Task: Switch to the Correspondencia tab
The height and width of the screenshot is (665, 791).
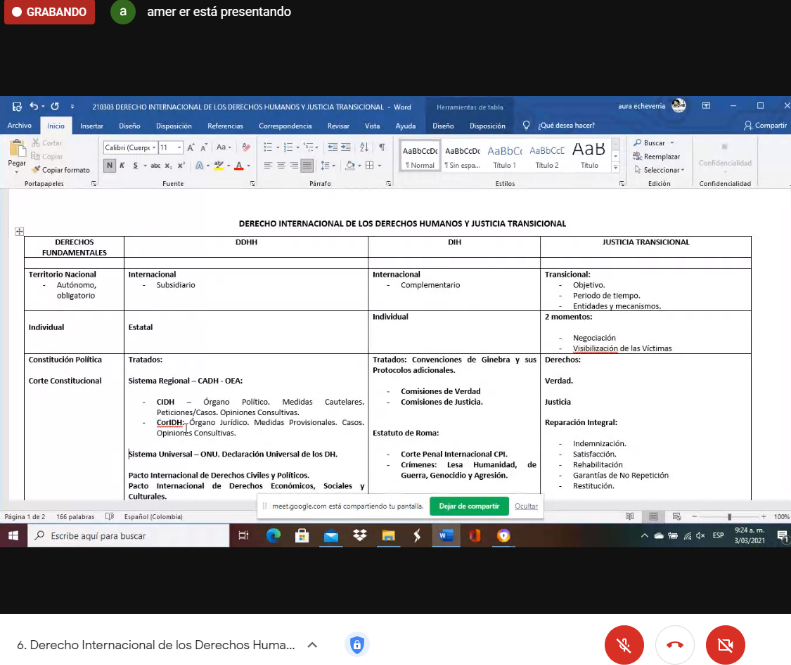Action: [x=285, y=126]
